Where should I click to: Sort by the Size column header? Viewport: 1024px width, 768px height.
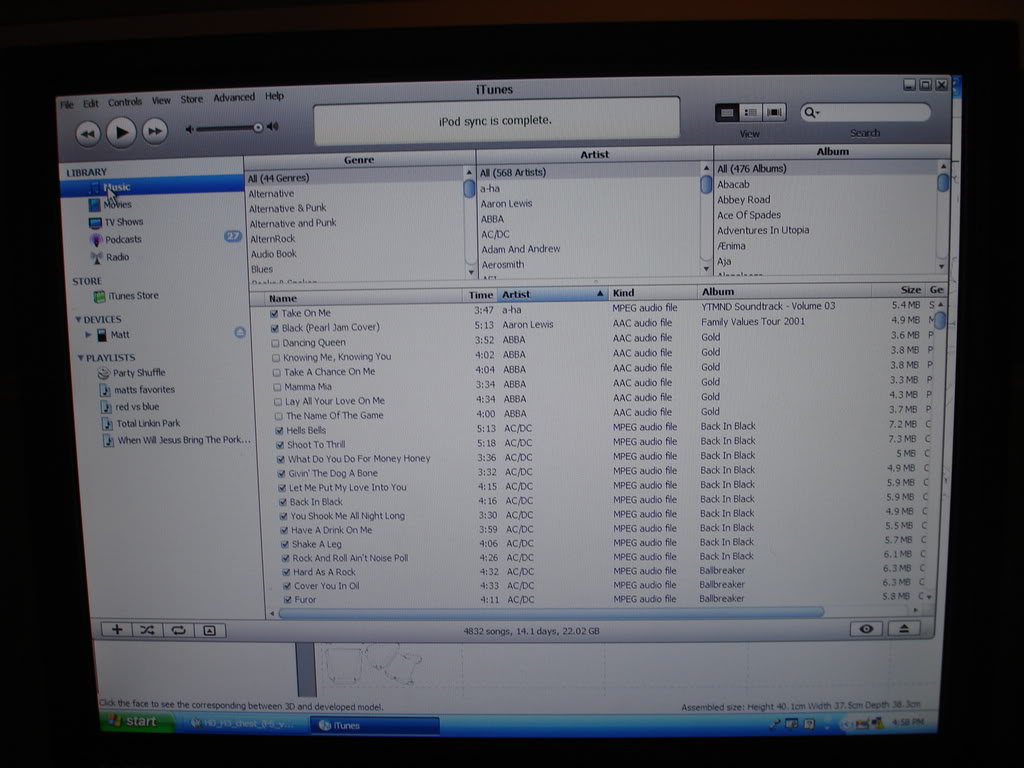tap(899, 290)
